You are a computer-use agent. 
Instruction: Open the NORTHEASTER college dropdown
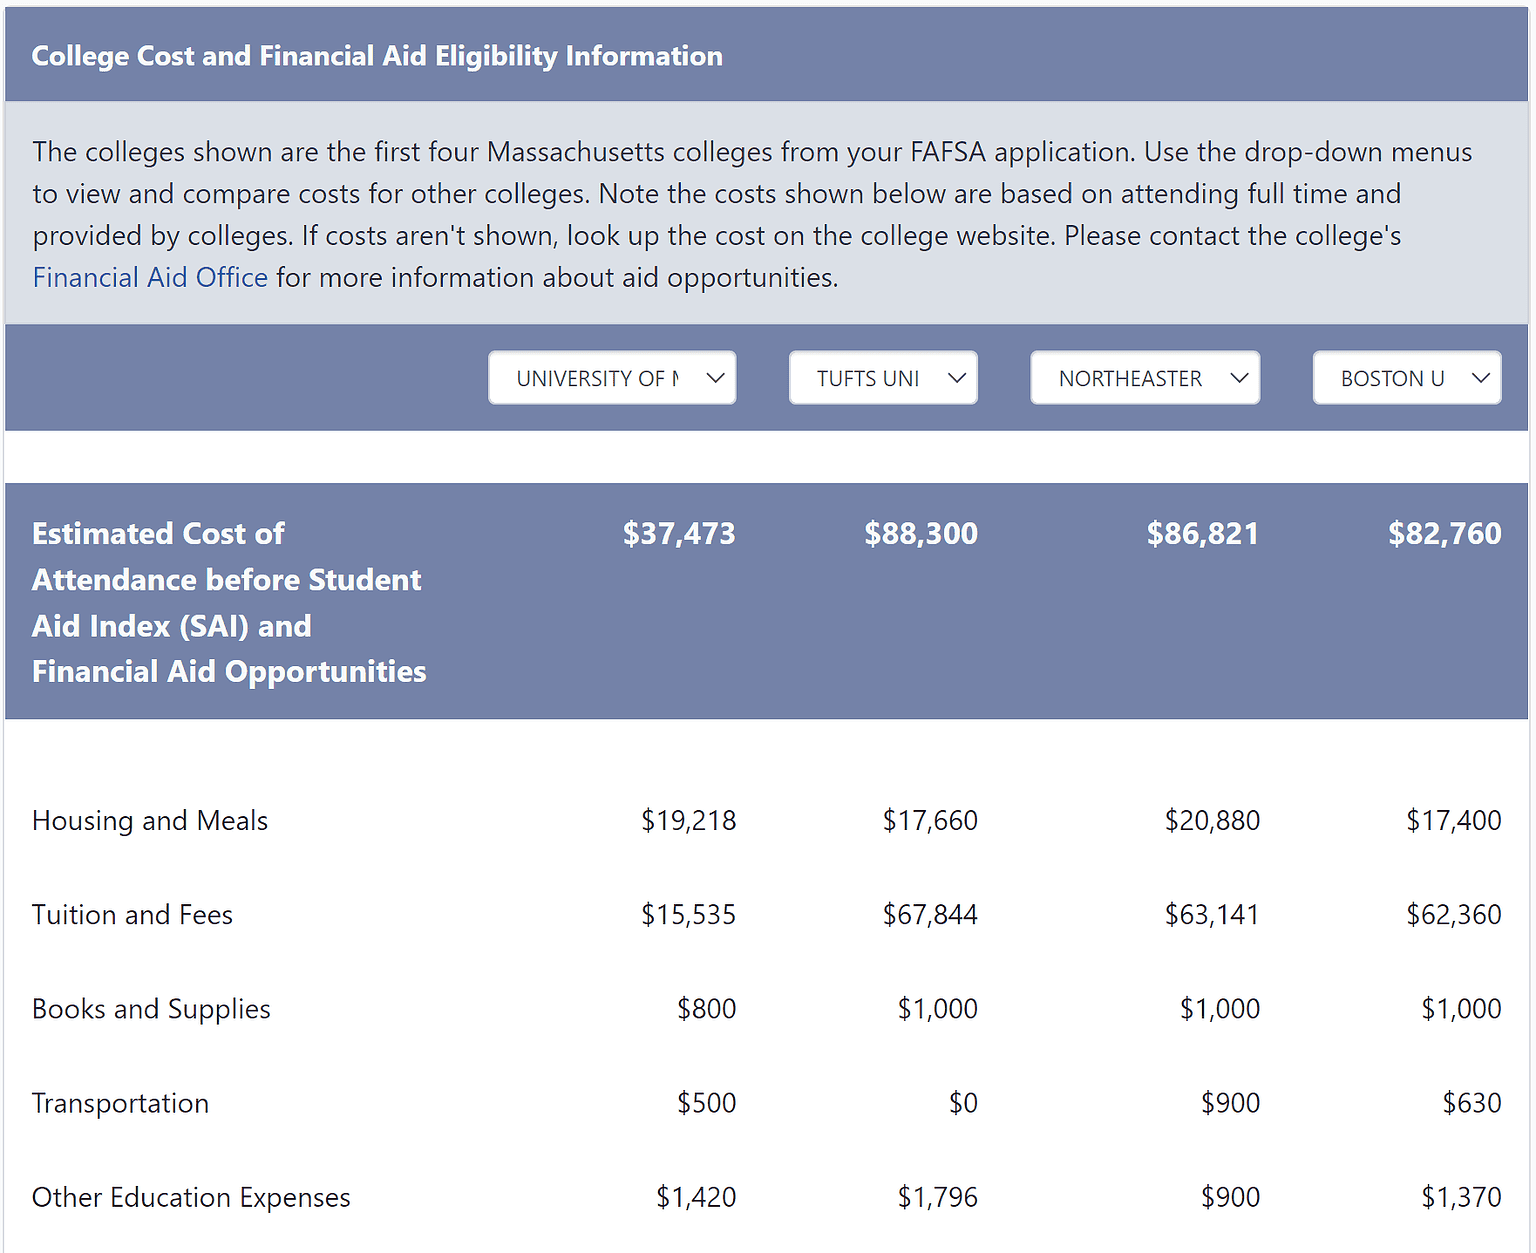click(1145, 377)
